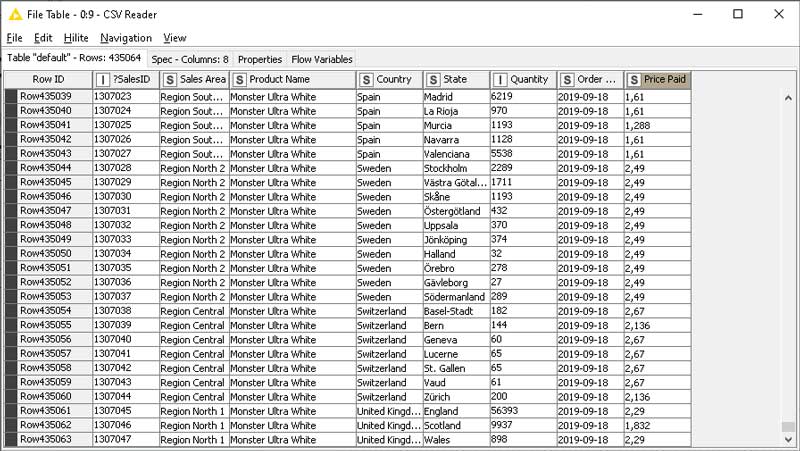
Task: Click the State cell Wales
Action: (x=457, y=439)
